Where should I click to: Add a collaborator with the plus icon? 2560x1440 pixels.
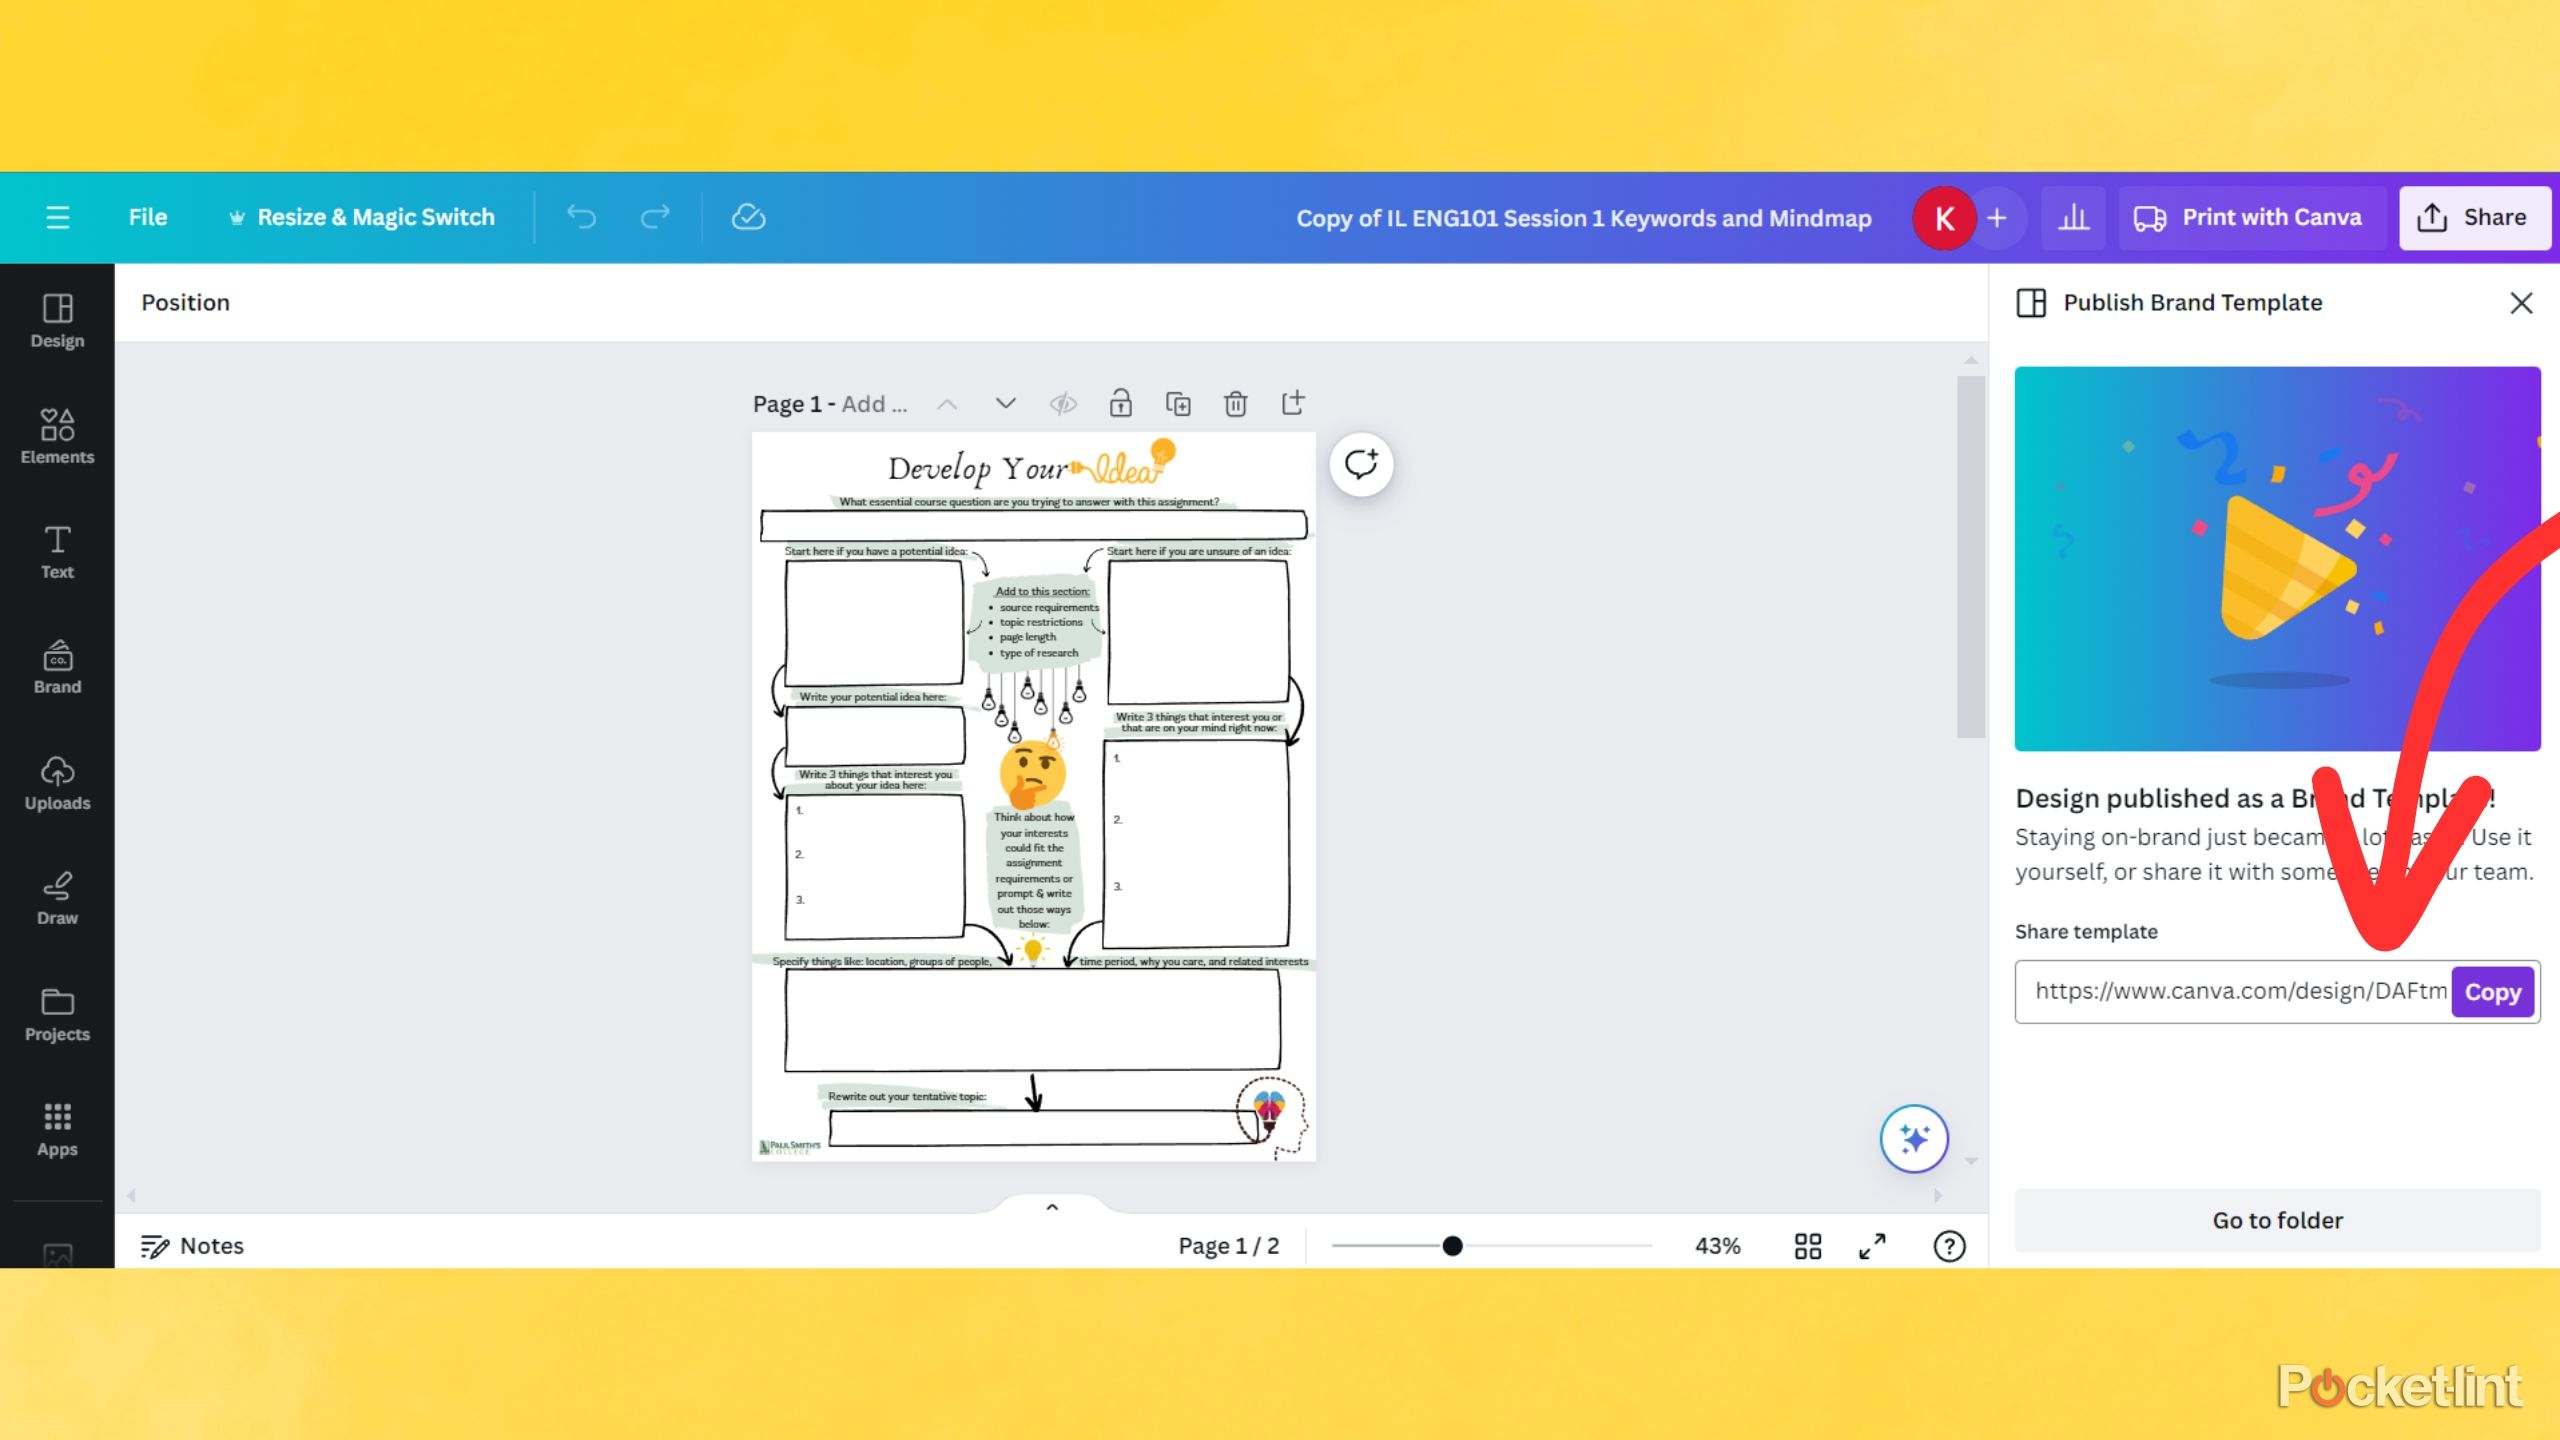1997,218
